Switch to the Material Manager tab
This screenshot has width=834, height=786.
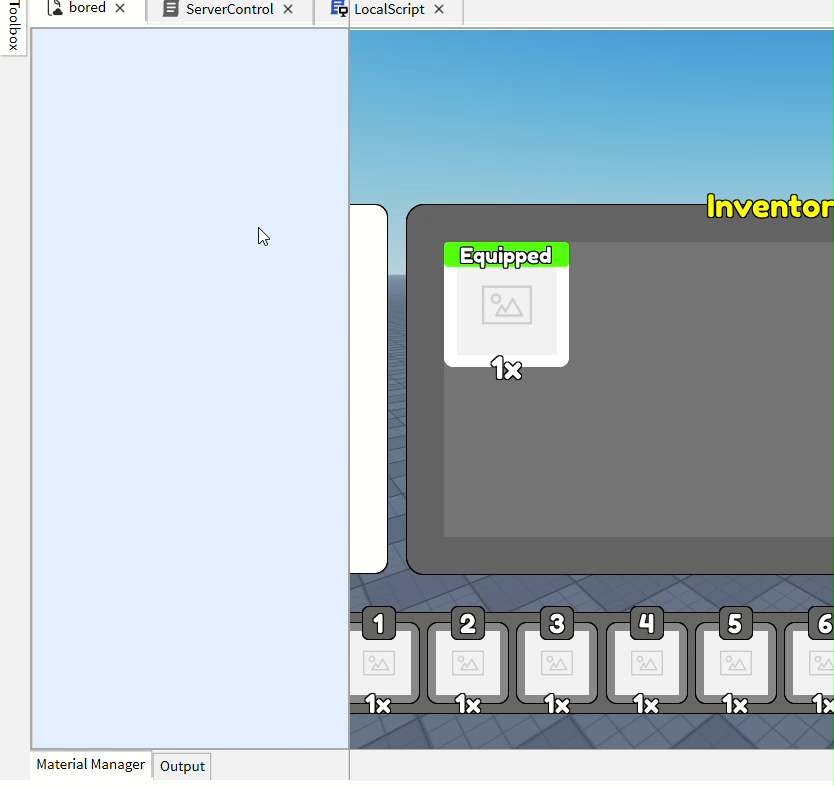tap(90, 764)
